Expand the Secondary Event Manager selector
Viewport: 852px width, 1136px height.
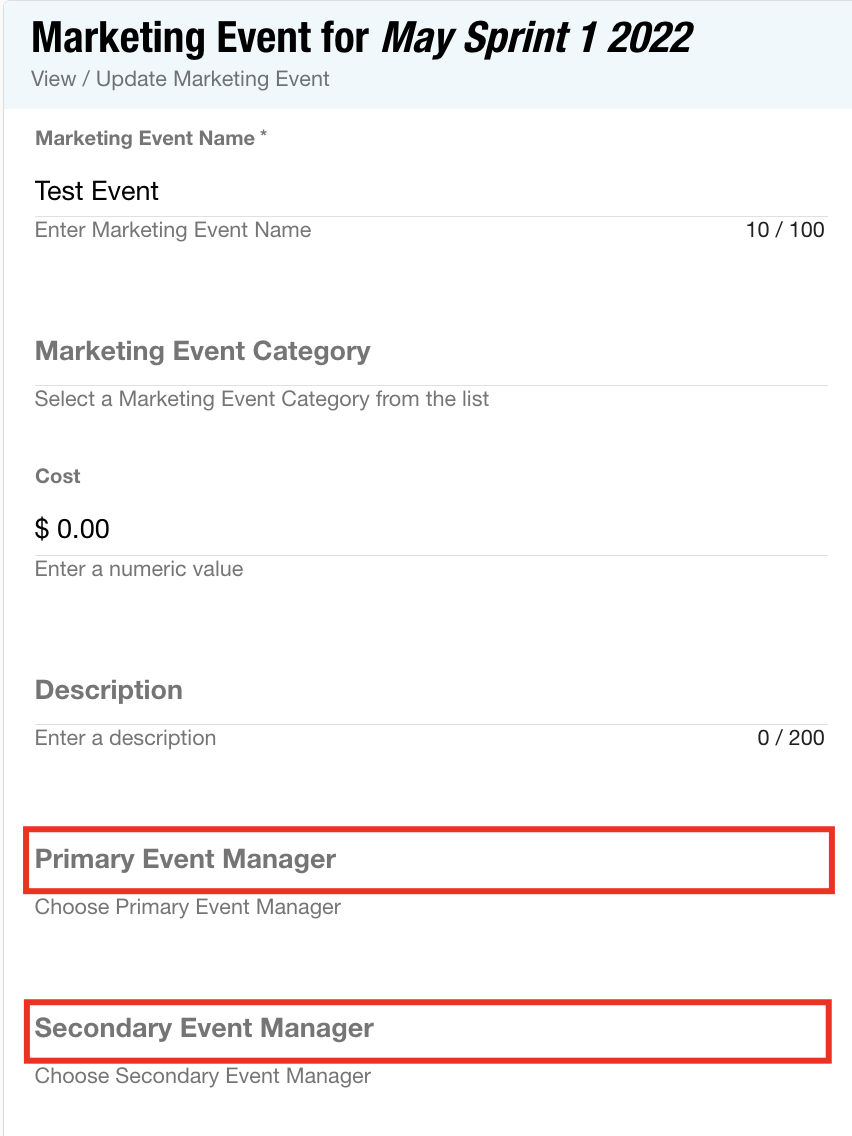(430, 1029)
